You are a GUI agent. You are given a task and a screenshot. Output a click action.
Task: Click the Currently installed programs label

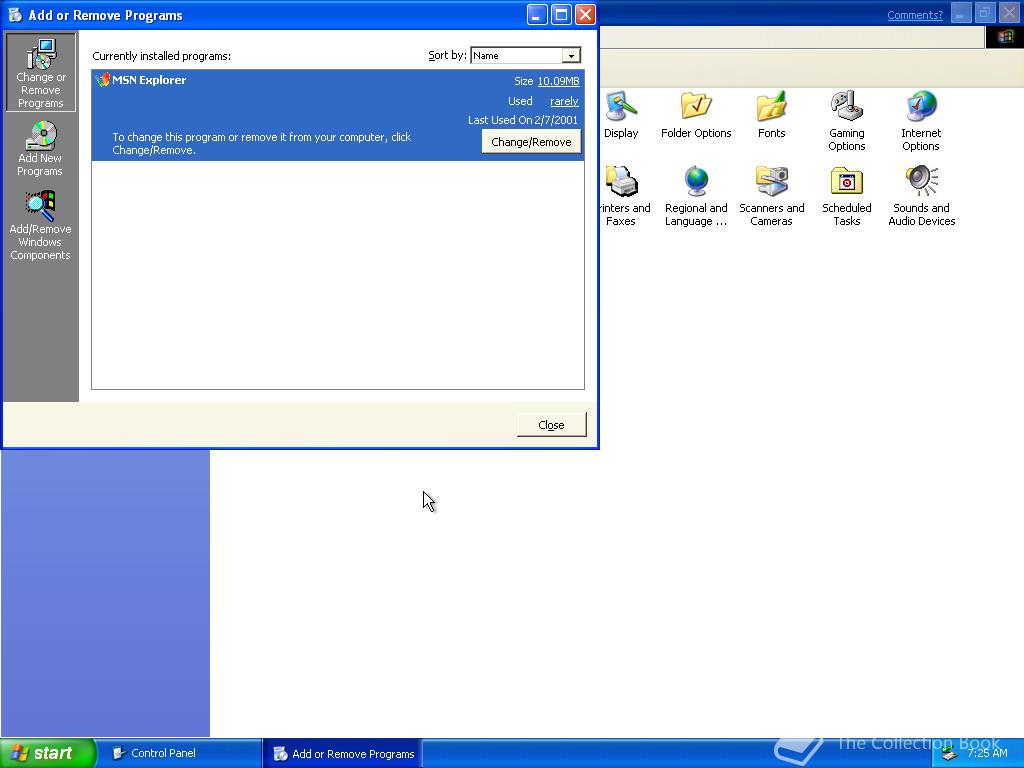(x=161, y=56)
